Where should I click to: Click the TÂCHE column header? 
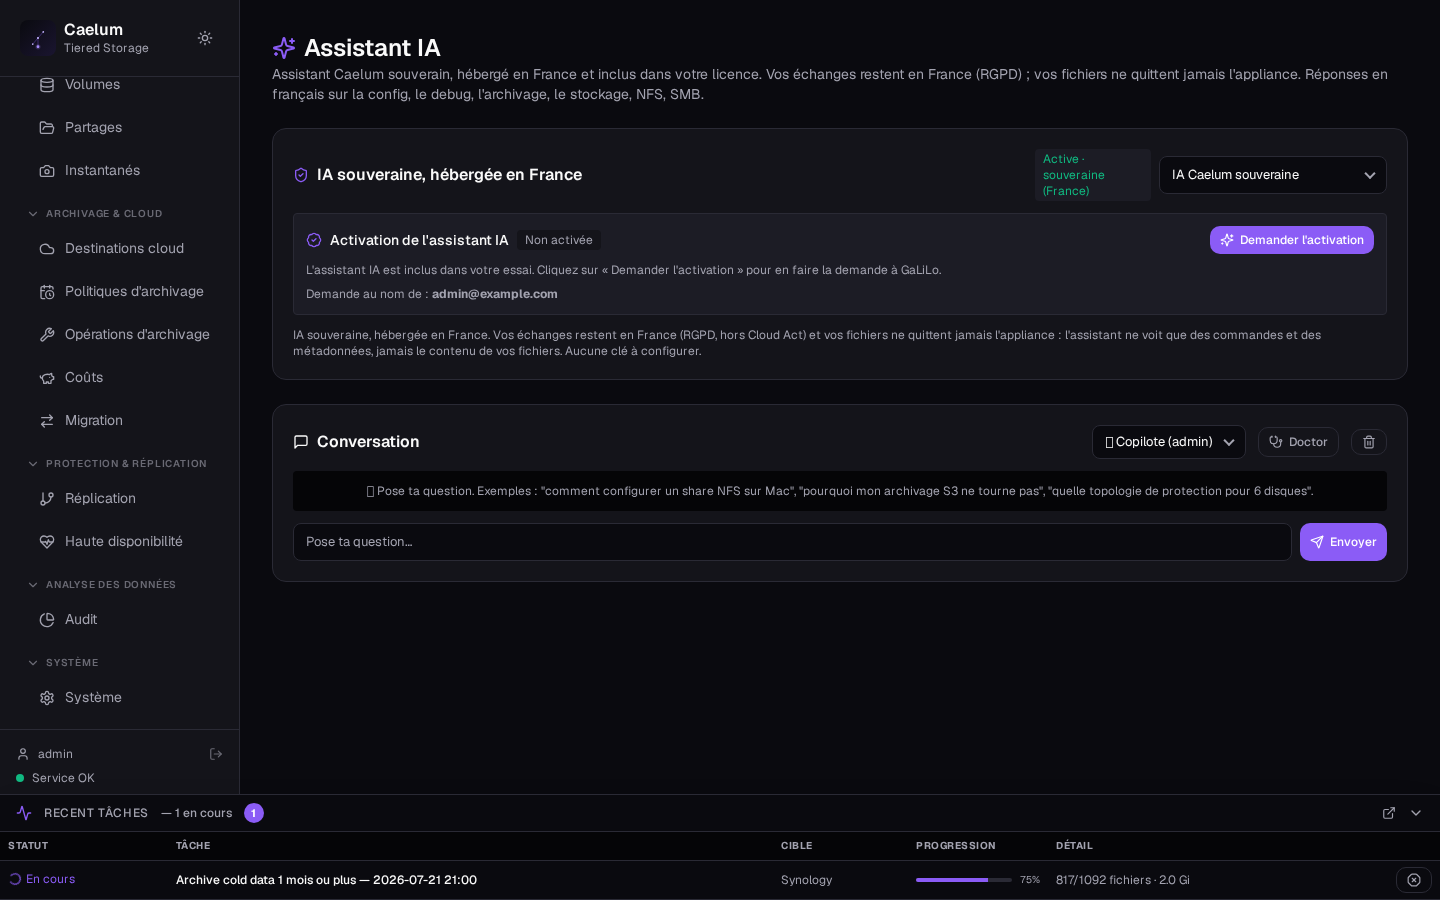(x=193, y=846)
